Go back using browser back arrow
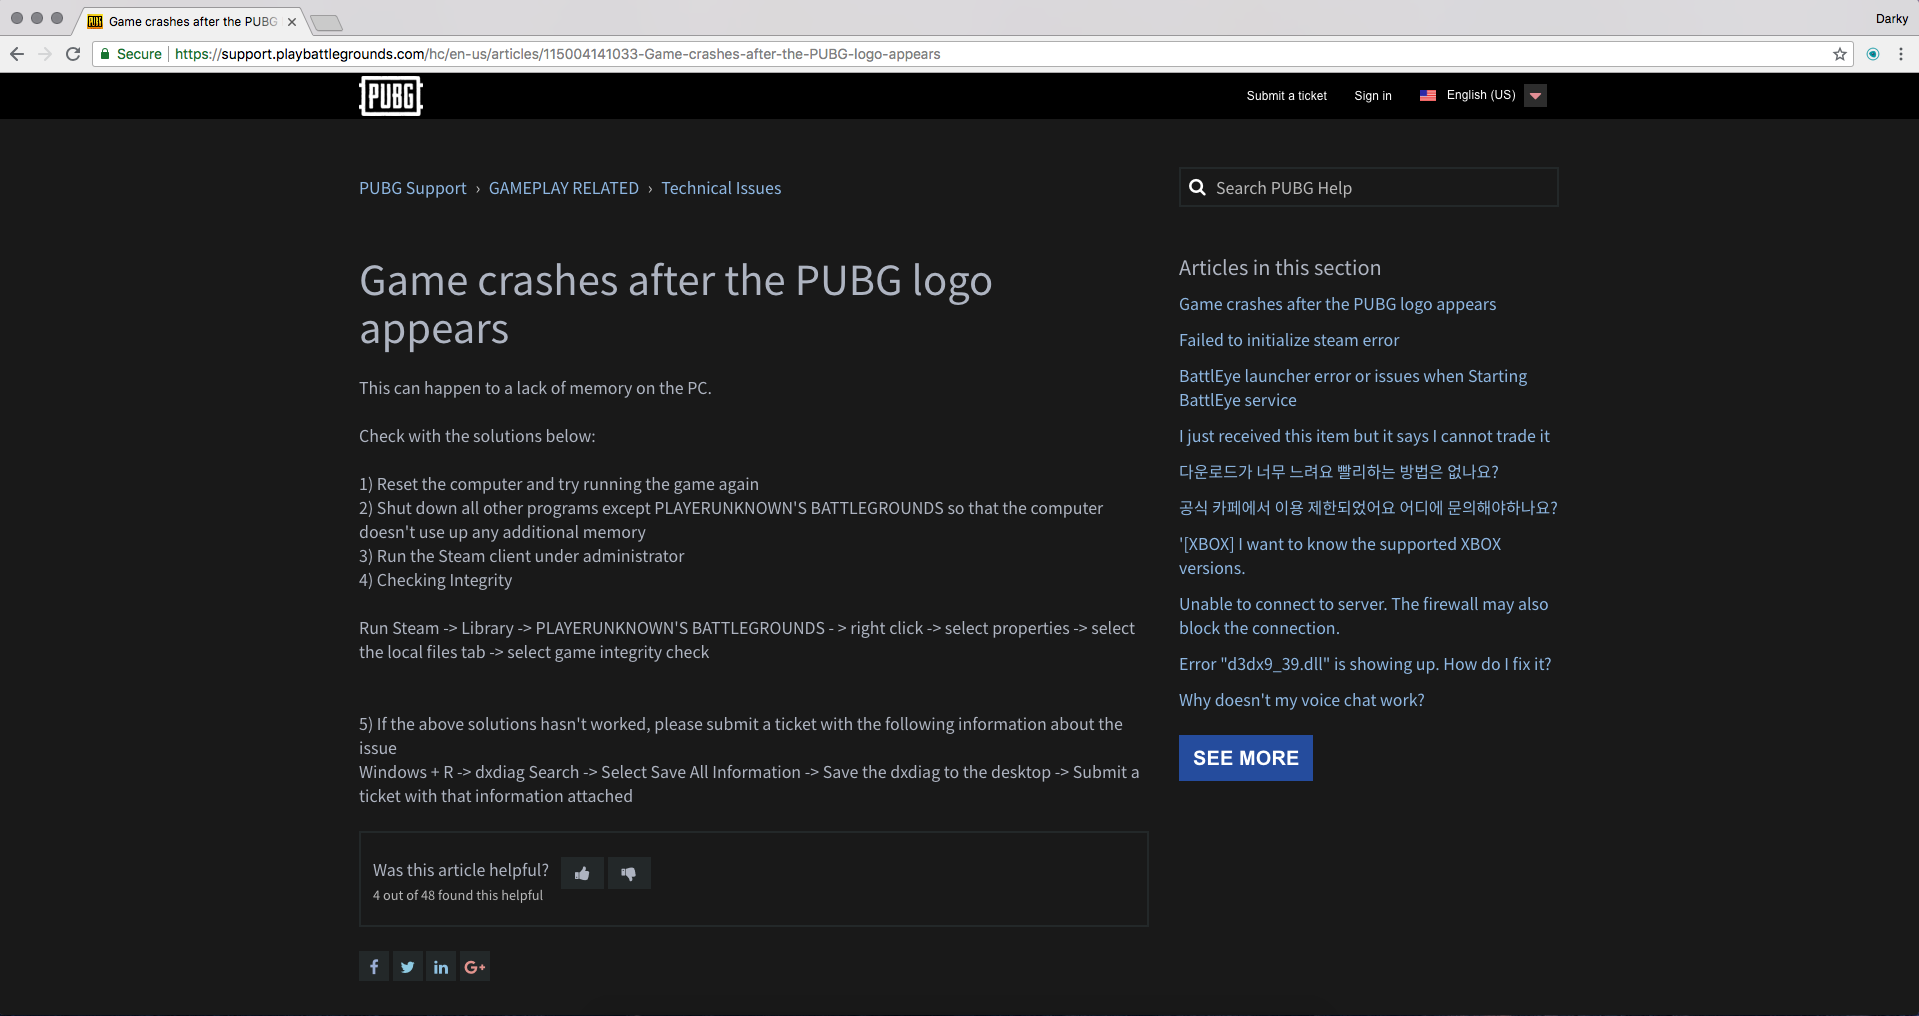 17,54
